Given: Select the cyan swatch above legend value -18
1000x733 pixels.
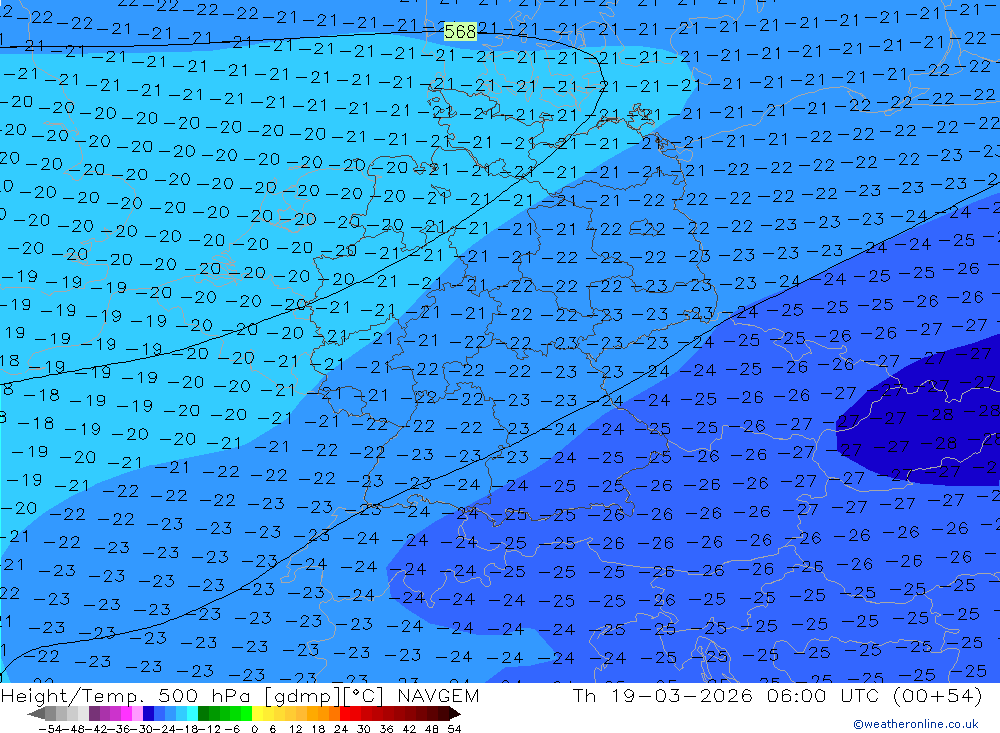Looking at the screenshot, I should tap(192, 713).
